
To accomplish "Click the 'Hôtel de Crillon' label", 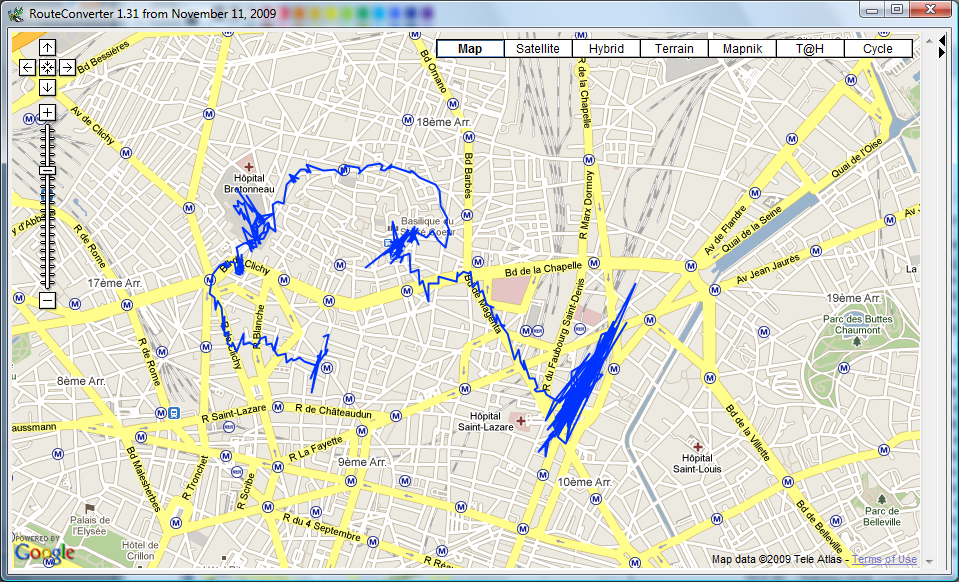I will coord(140,550).
